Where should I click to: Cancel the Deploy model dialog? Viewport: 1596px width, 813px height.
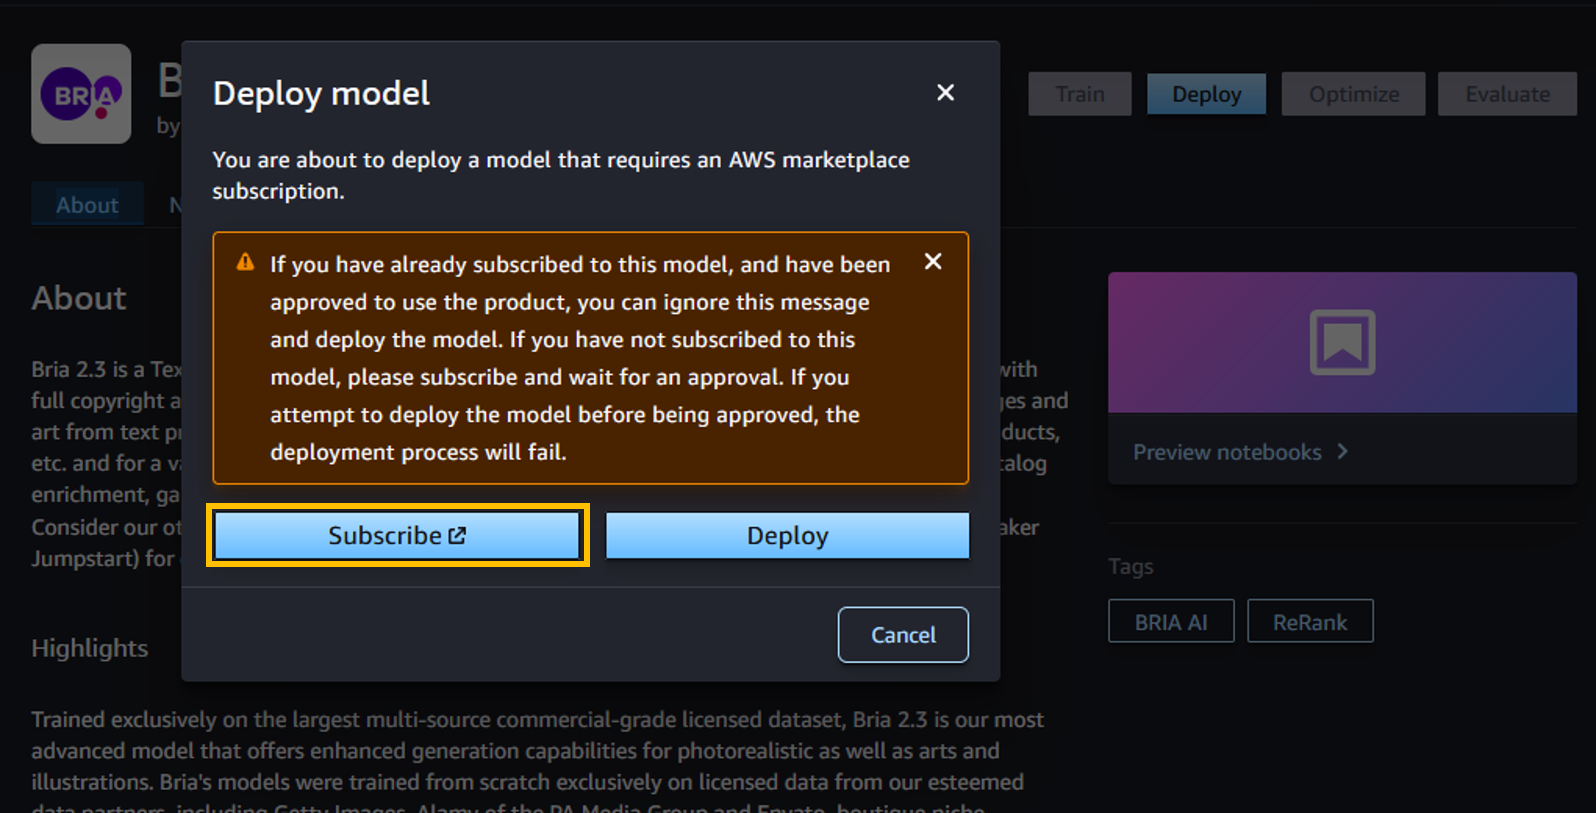tap(903, 635)
